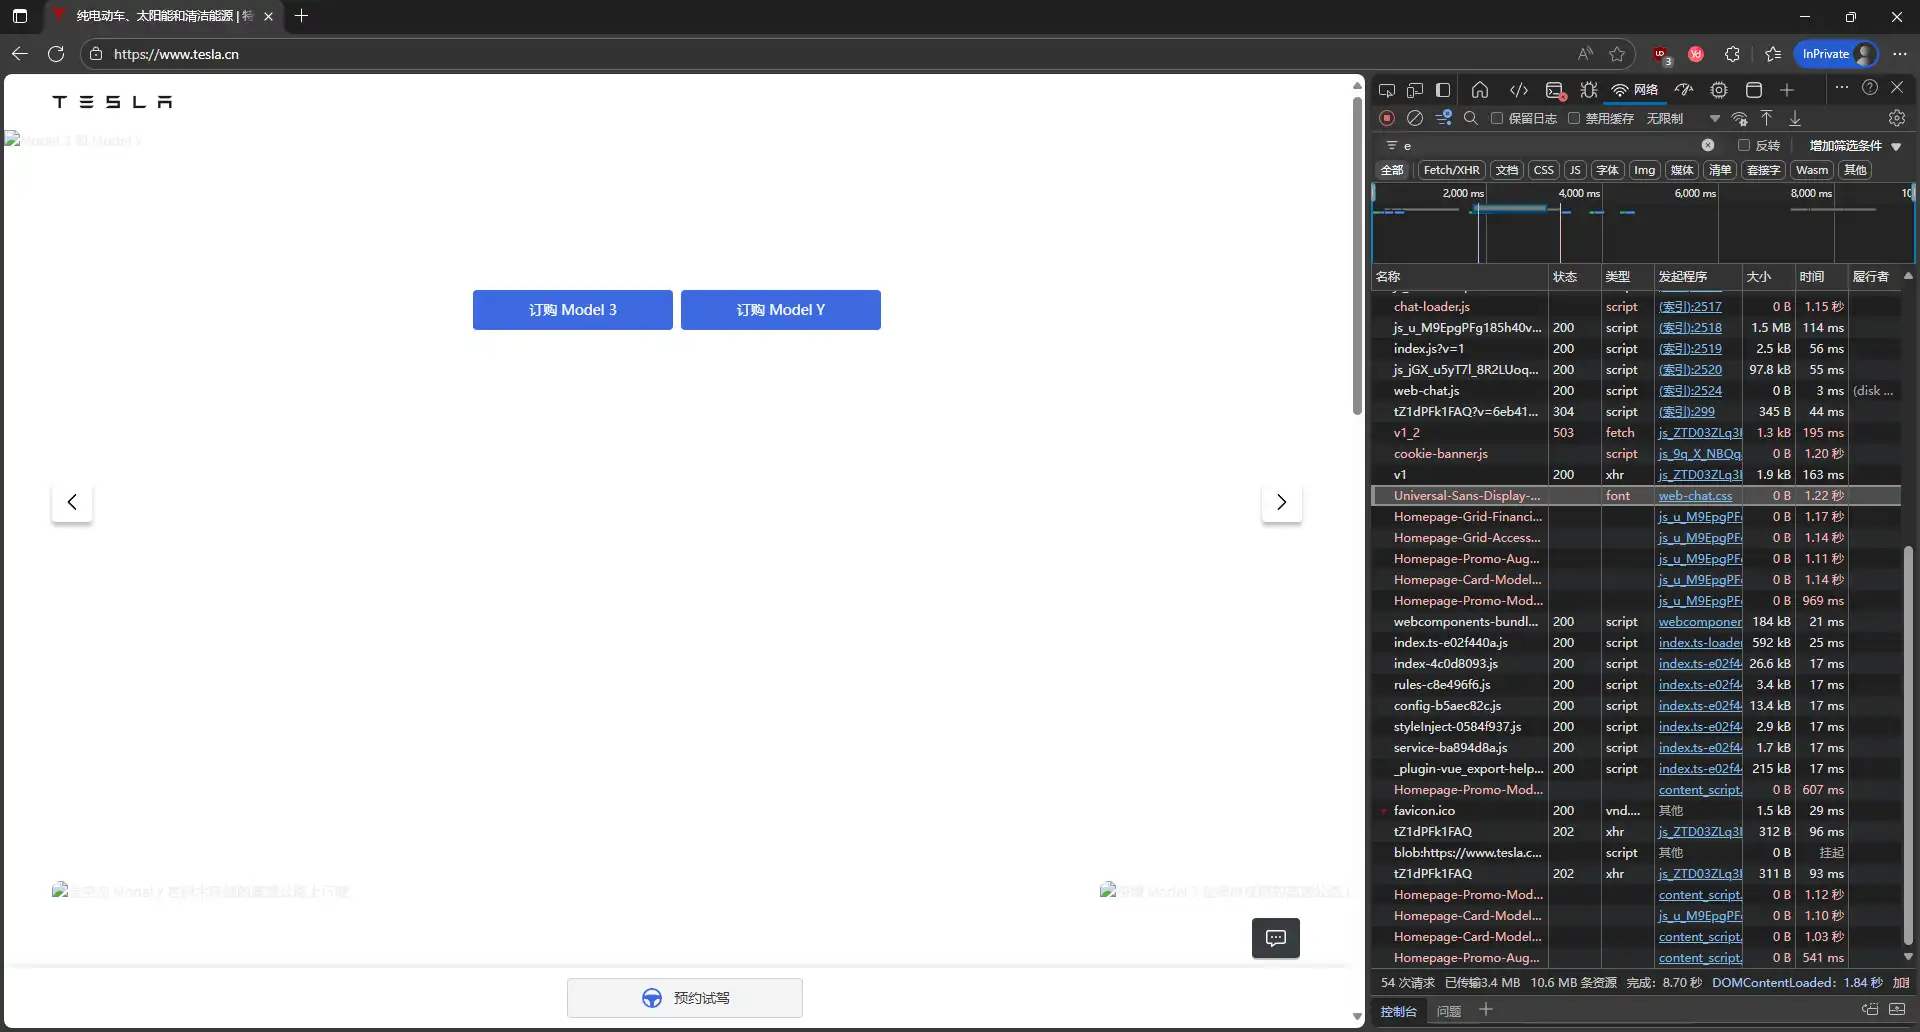Open the chat bubble widget on page
The height and width of the screenshot is (1032, 1920).
pyautogui.click(x=1276, y=938)
